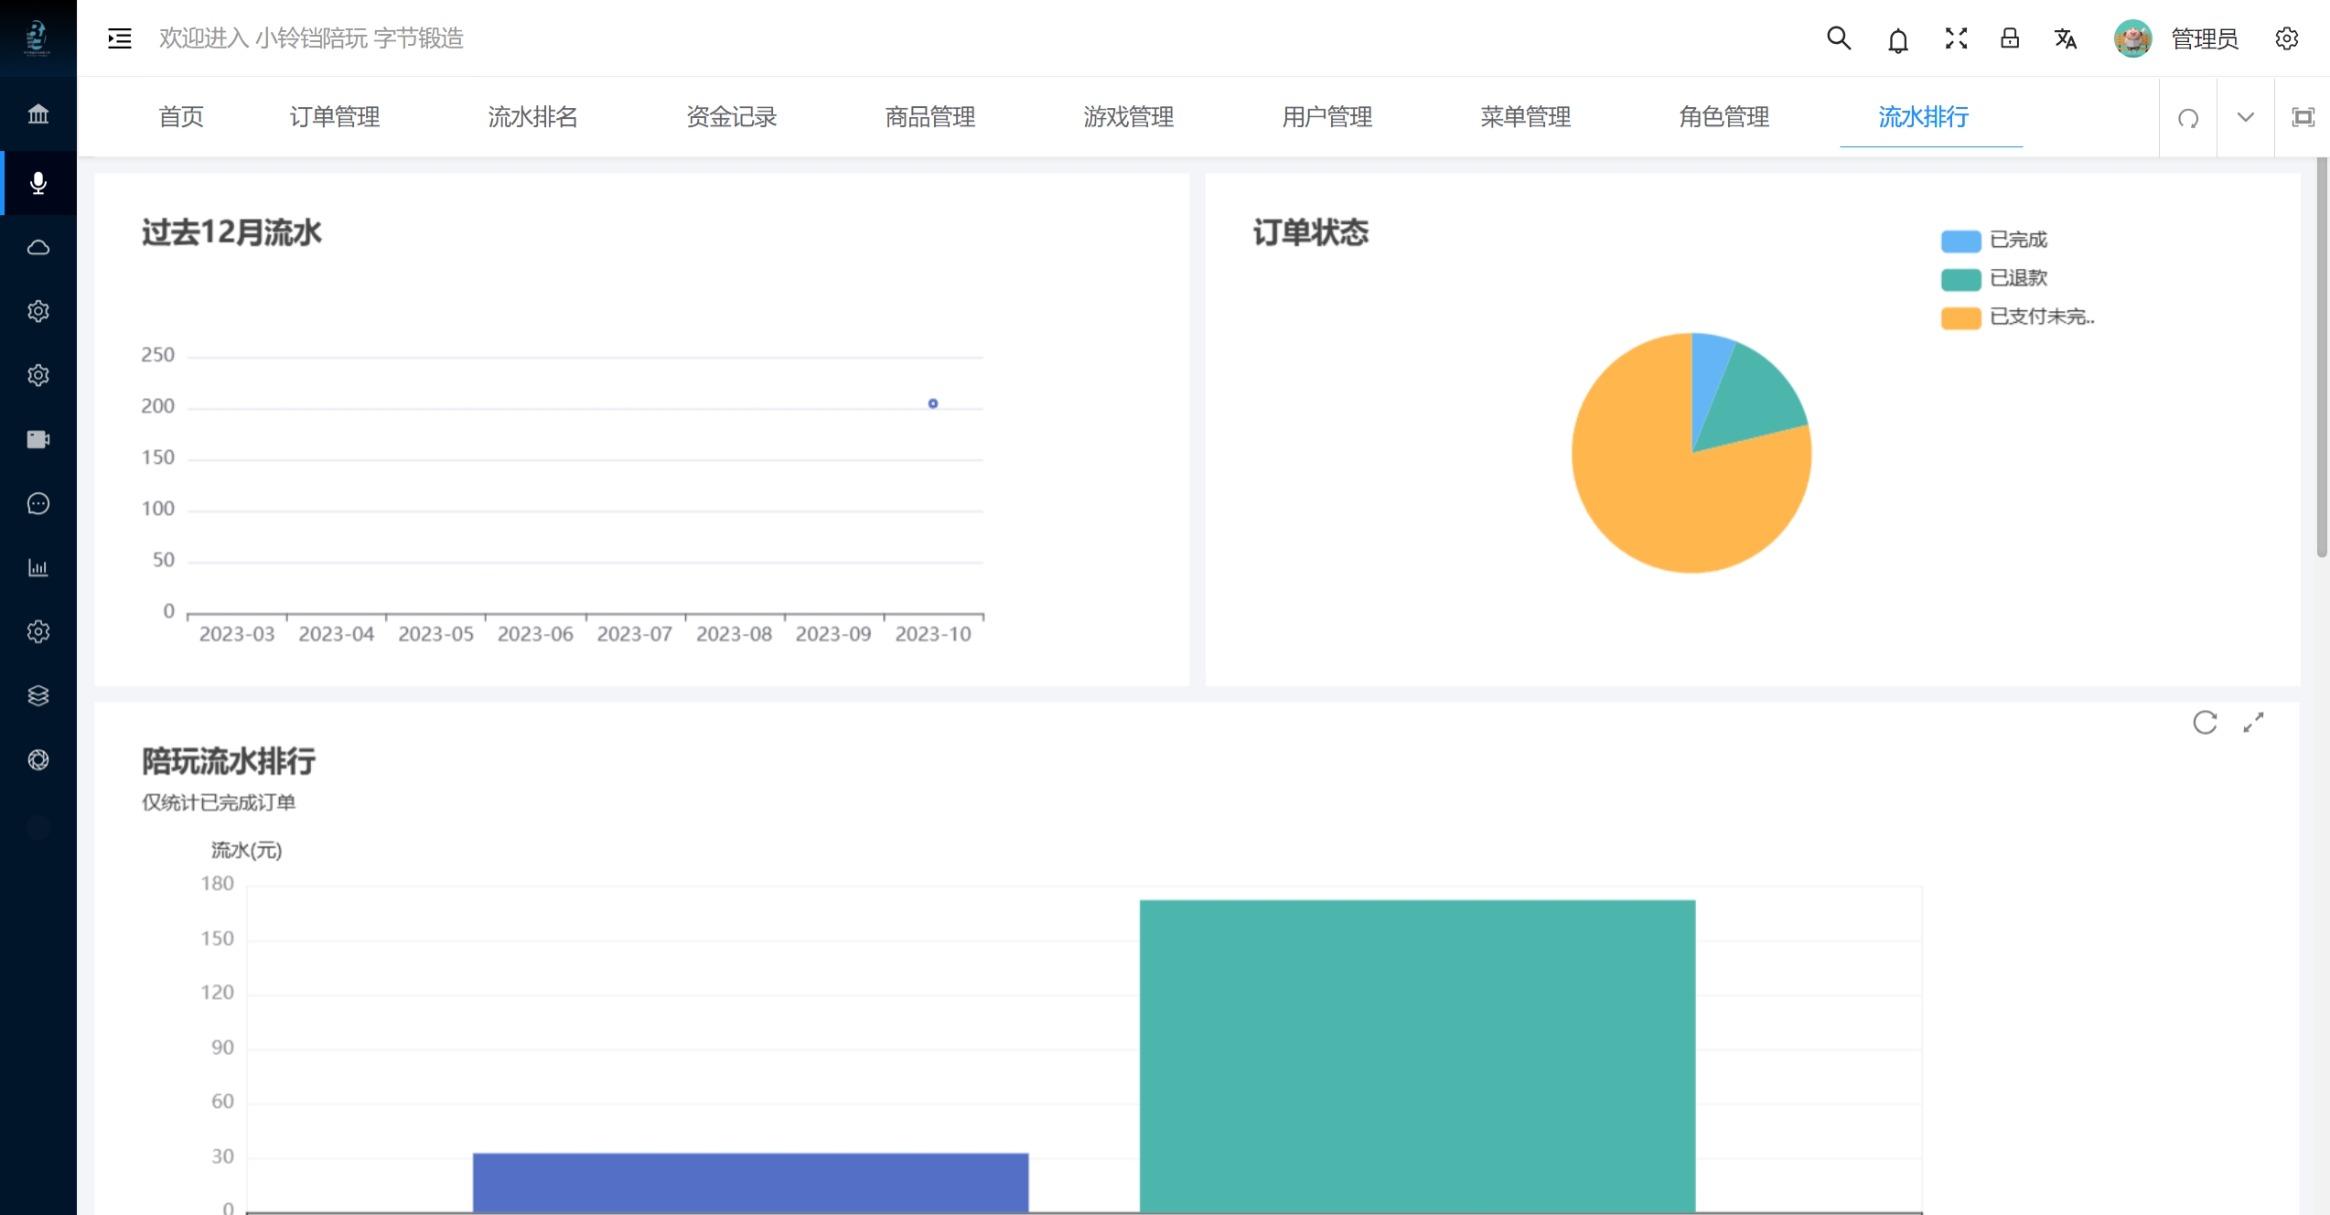
Task: Switch to the 菜单管理 tab
Action: (x=1526, y=117)
